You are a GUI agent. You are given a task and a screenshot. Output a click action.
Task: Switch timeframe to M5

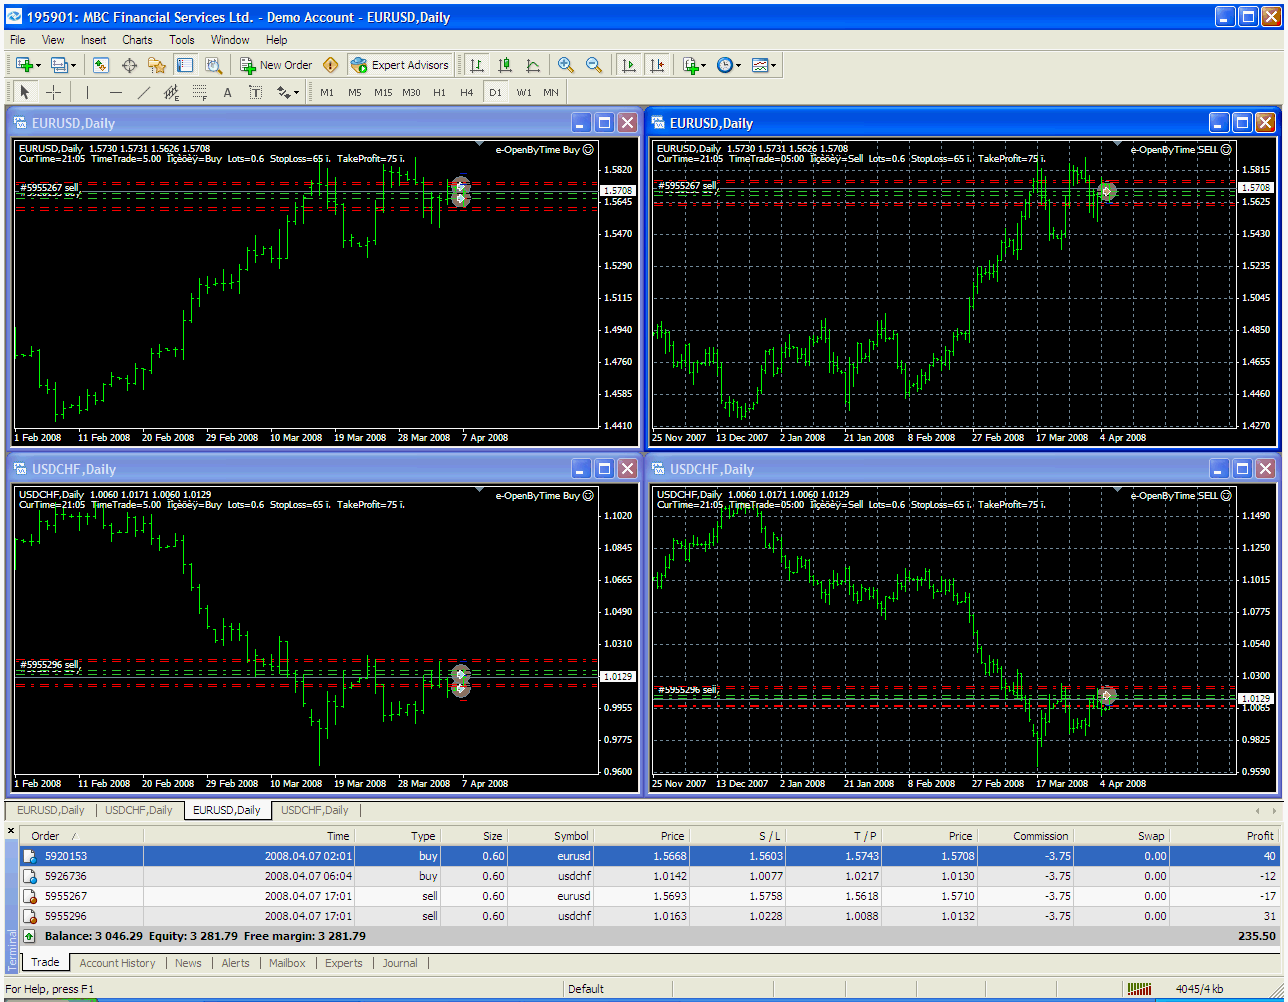(x=355, y=92)
